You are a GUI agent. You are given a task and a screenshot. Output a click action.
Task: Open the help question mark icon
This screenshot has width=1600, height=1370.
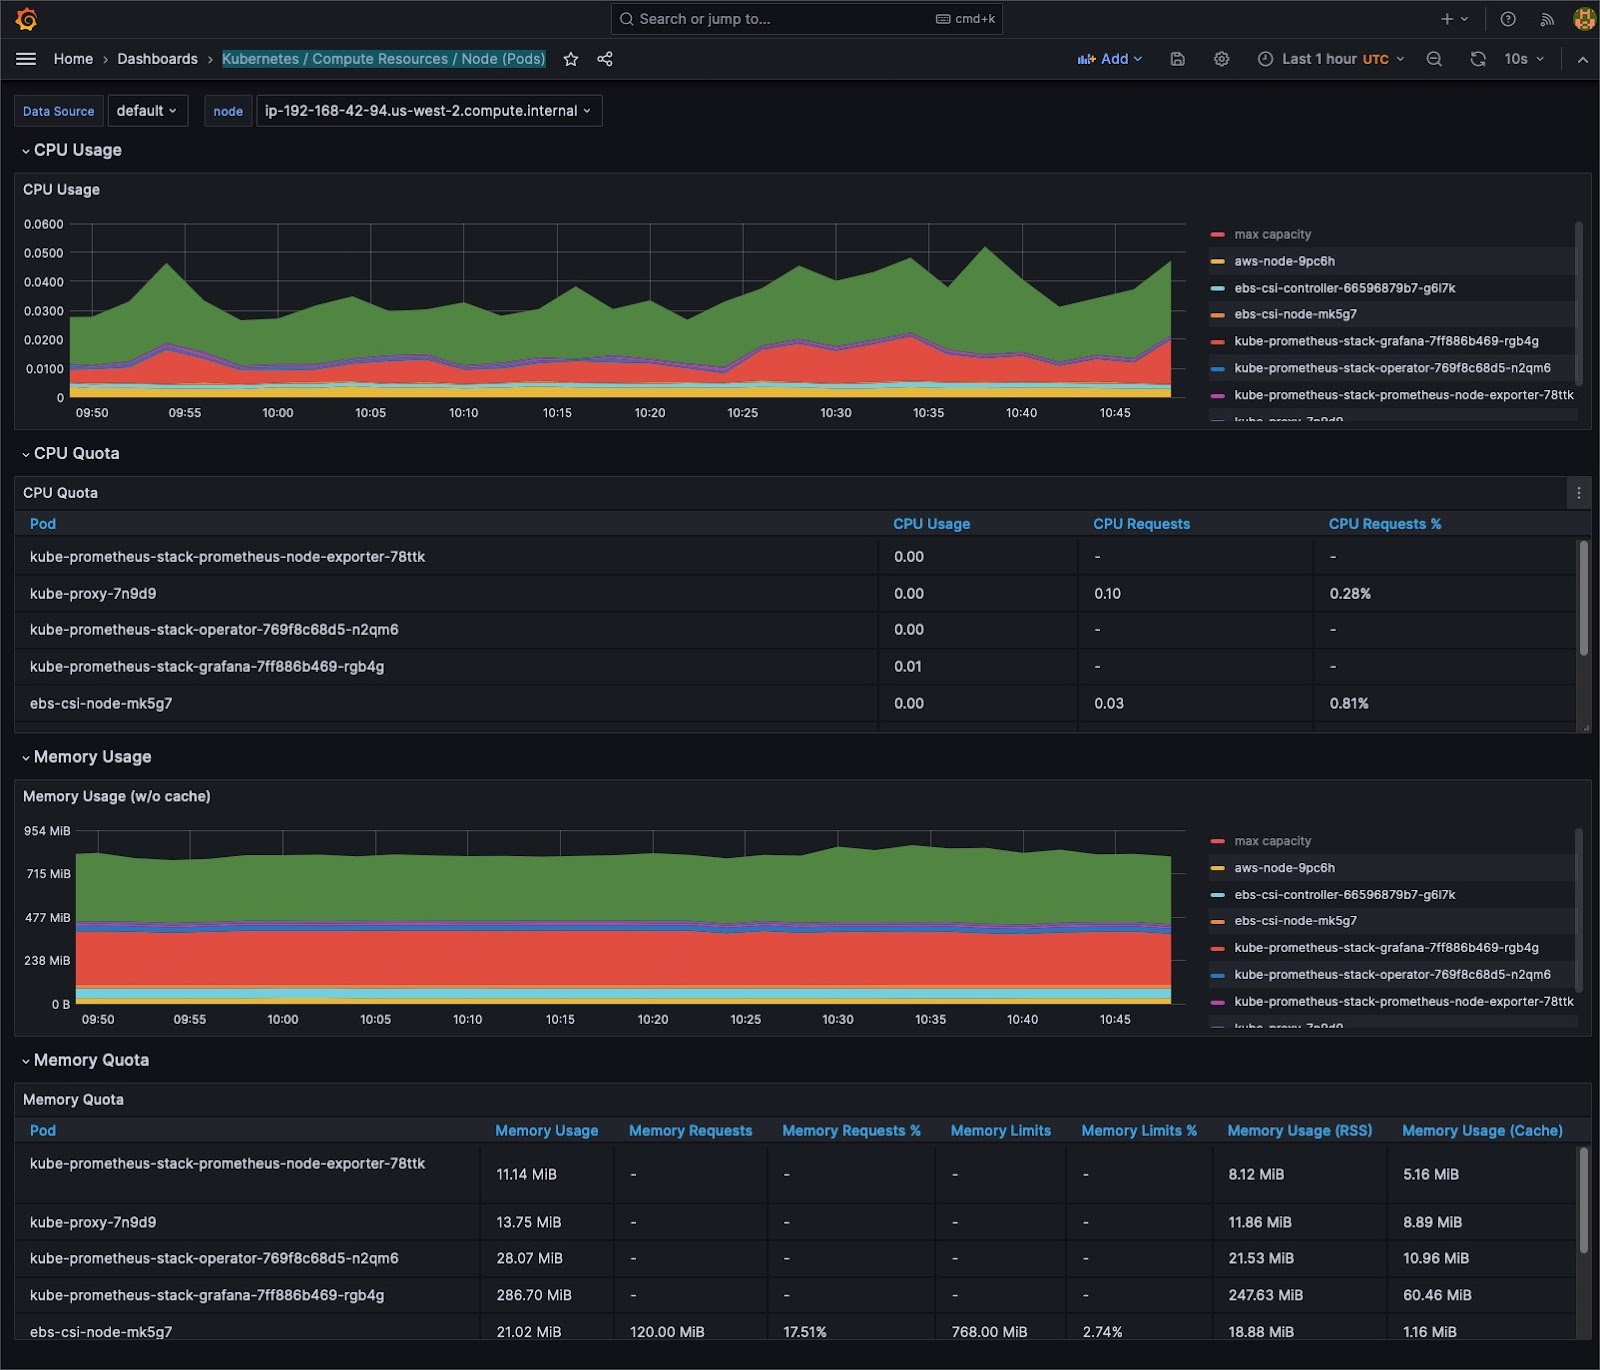tap(1508, 19)
